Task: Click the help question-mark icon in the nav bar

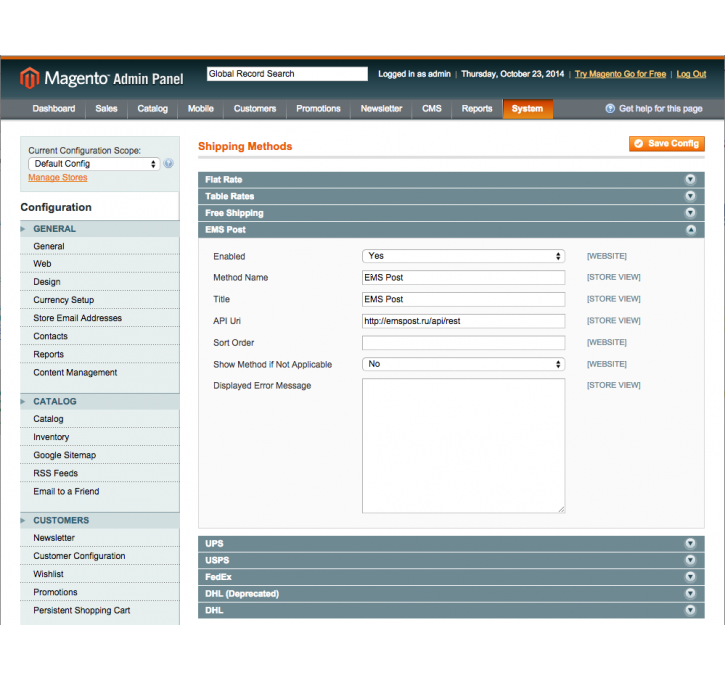Action: (x=610, y=109)
